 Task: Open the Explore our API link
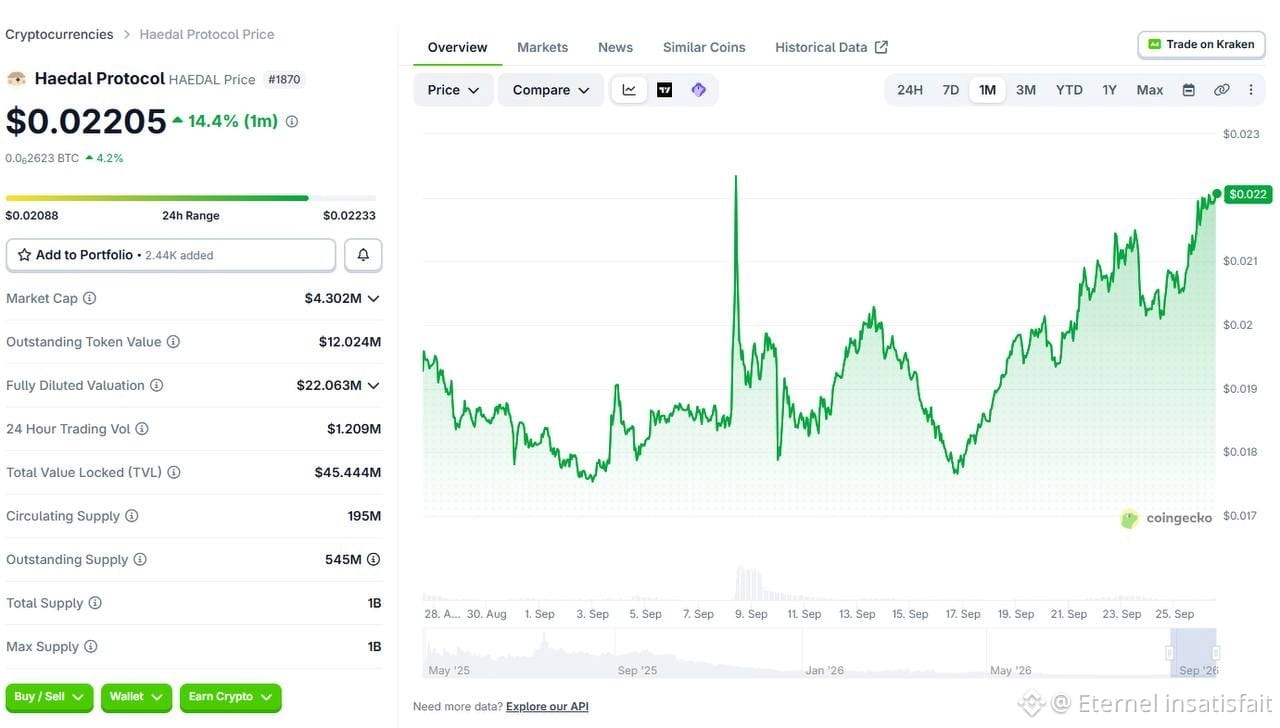[547, 707]
